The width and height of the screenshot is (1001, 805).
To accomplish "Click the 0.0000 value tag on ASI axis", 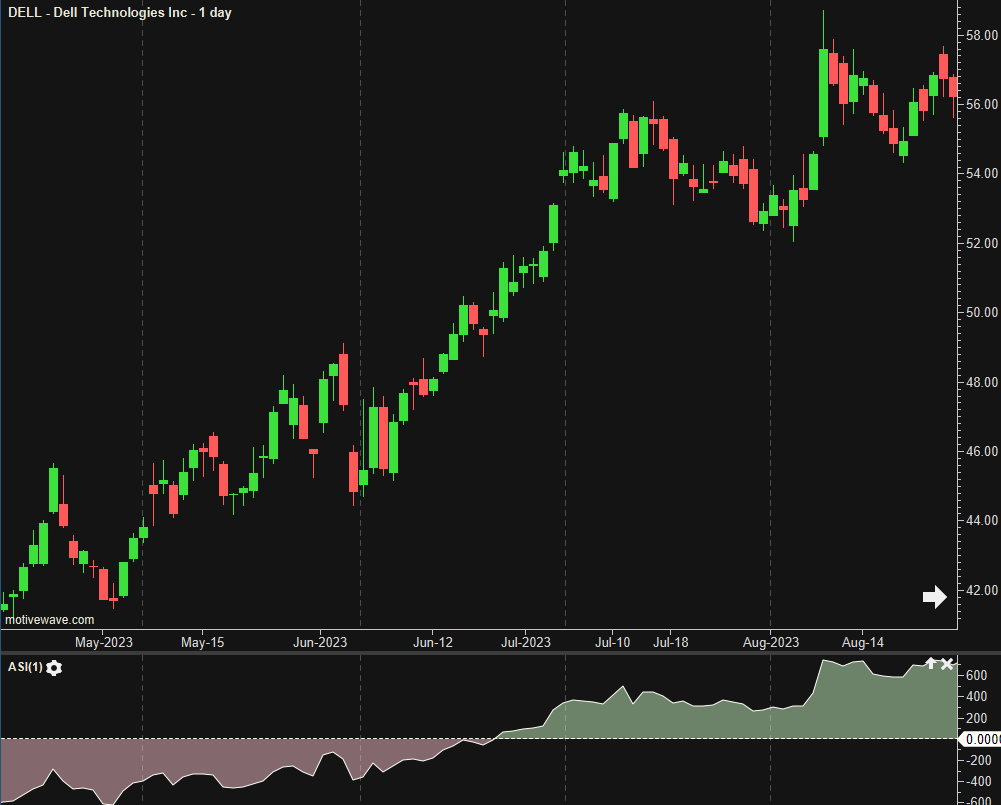I will tap(980, 739).
